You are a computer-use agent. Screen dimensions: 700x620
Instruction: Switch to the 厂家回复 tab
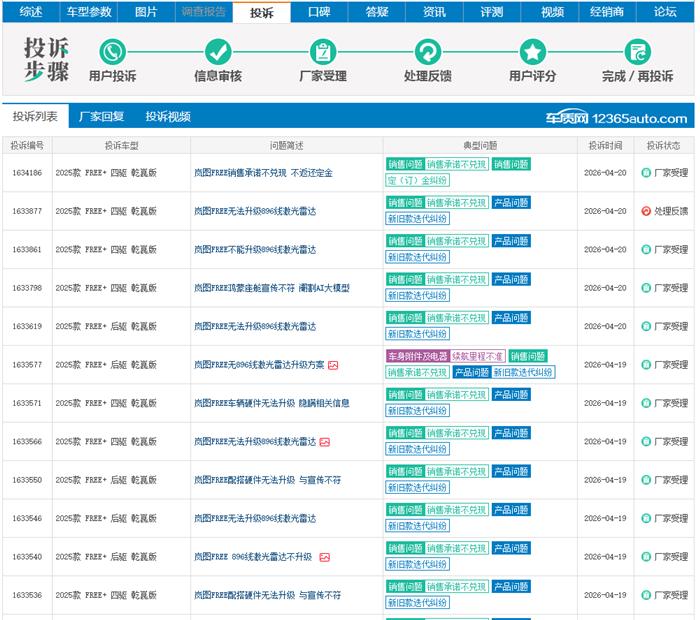(x=101, y=117)
